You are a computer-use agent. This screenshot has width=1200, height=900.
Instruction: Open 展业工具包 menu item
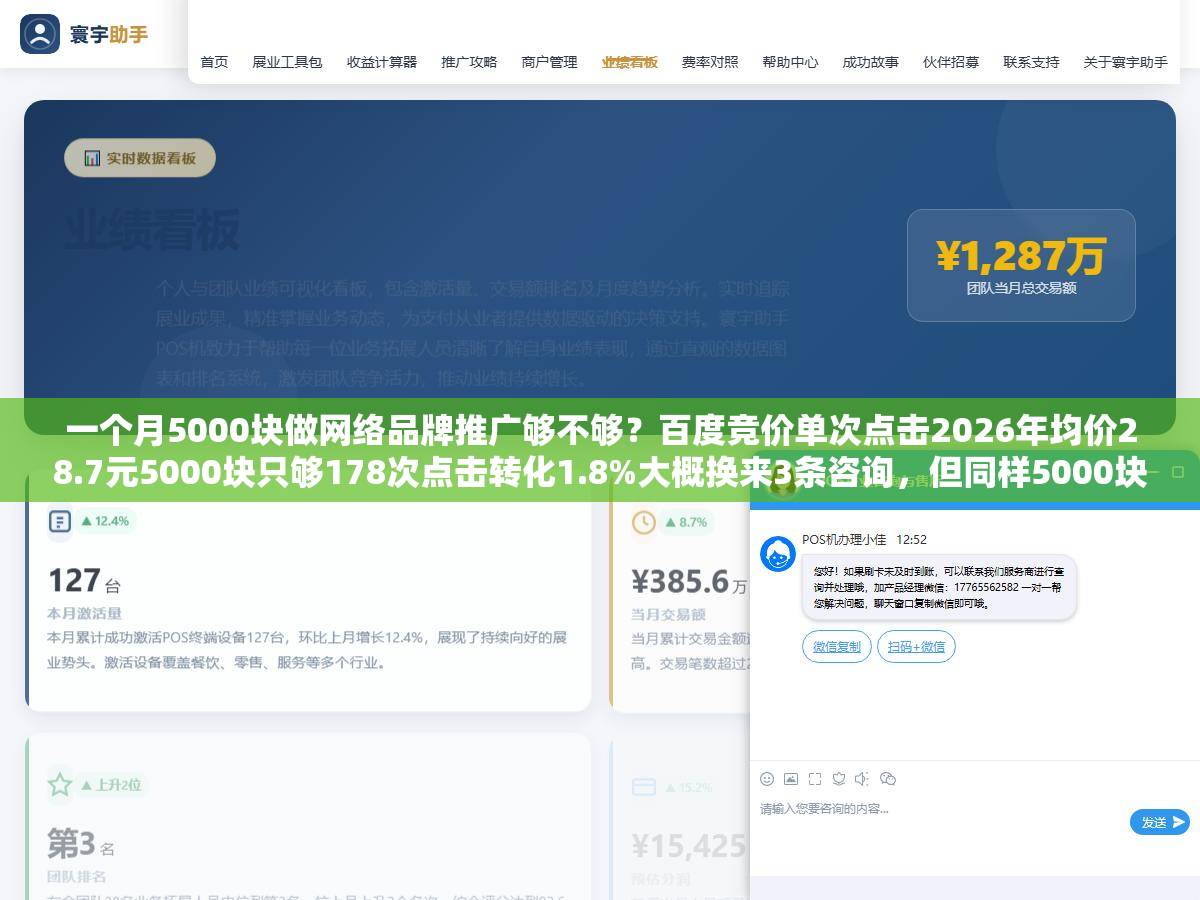pos(287,62)
